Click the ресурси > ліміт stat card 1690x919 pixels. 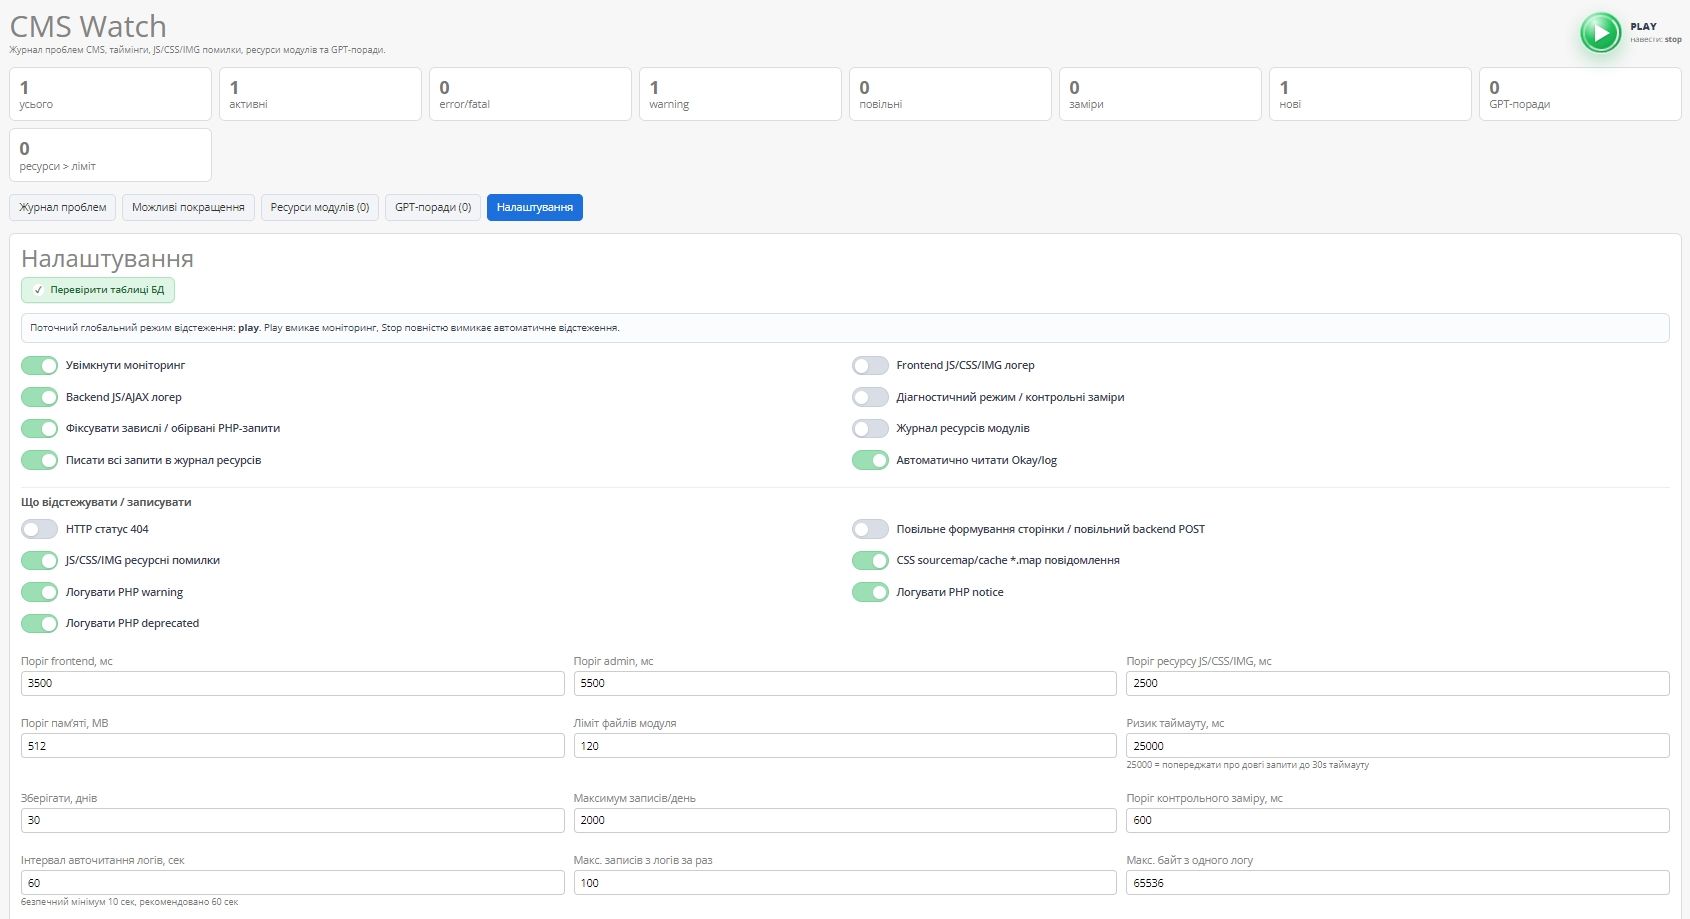(110, 155)
